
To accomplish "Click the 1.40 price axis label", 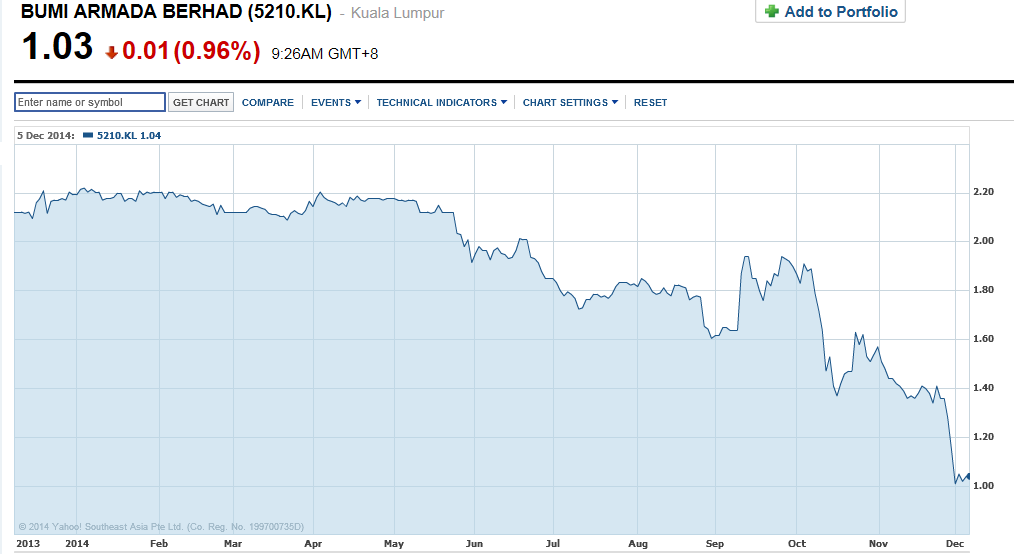I will [983, 388].
